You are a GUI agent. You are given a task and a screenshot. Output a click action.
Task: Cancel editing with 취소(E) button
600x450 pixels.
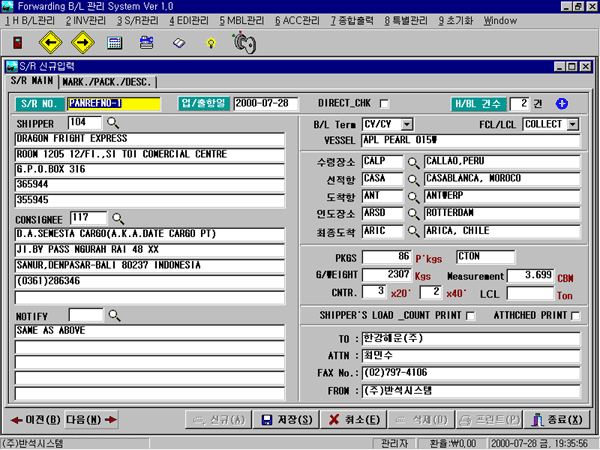[354, 420]
